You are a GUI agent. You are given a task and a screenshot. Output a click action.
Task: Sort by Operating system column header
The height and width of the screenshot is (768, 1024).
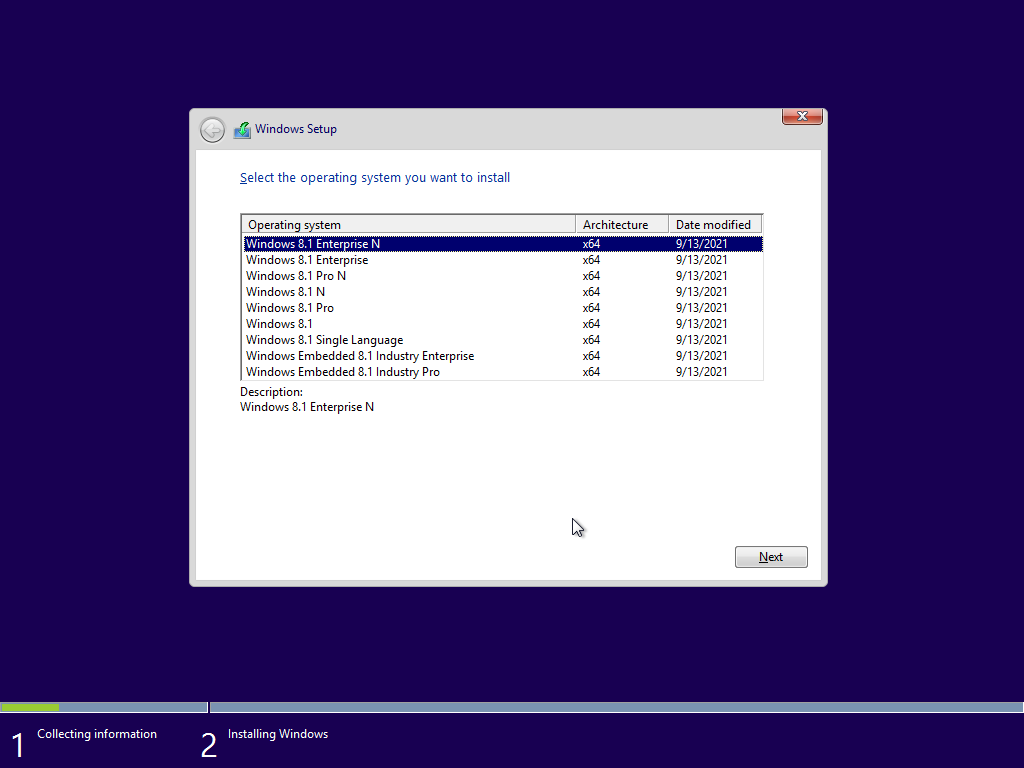click(408, 225)
